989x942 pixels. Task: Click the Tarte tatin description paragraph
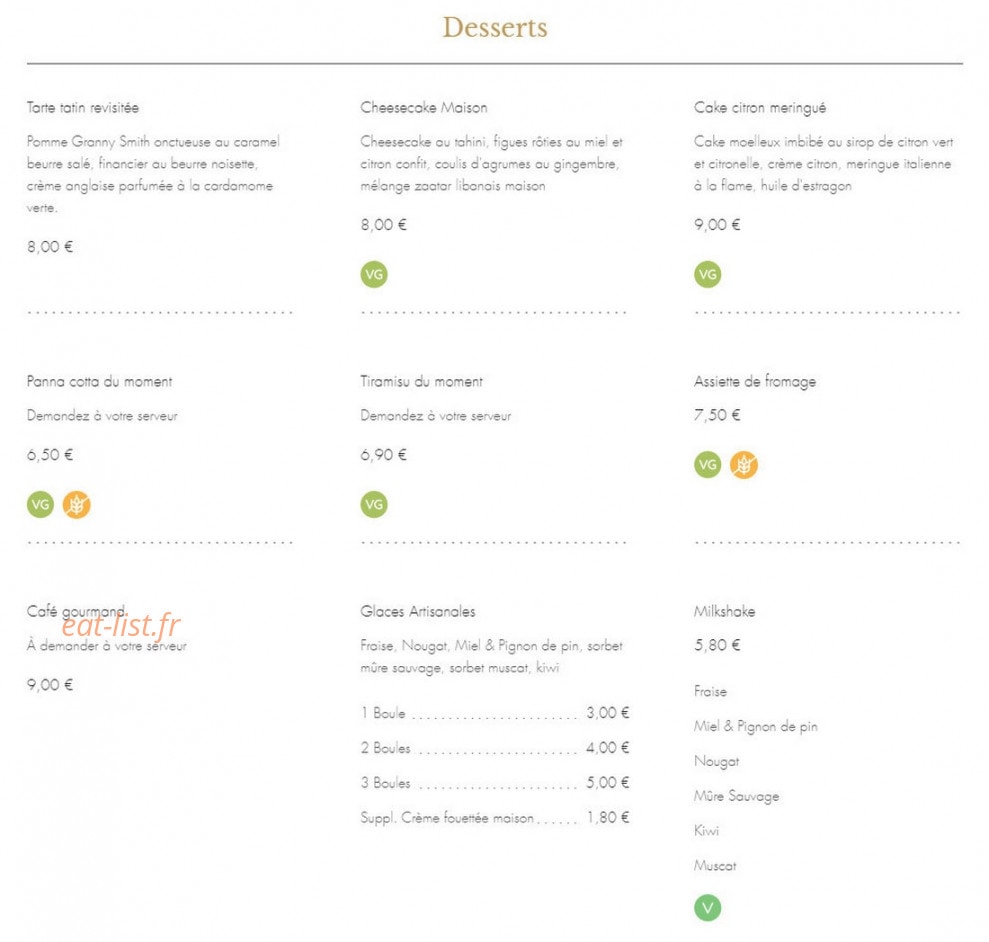pyautogui.click(x=153, y=175)
